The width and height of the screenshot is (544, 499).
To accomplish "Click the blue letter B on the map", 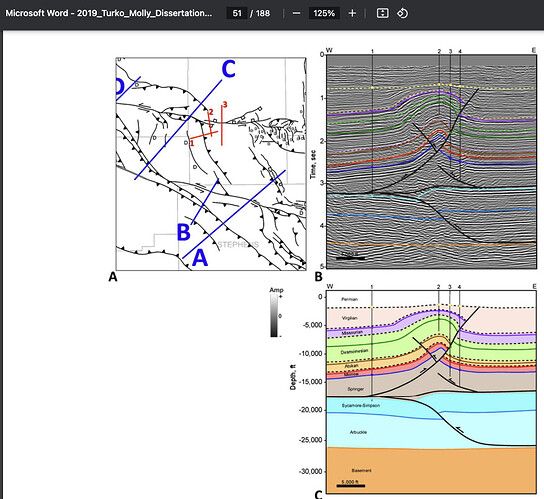I will [184, 232].
